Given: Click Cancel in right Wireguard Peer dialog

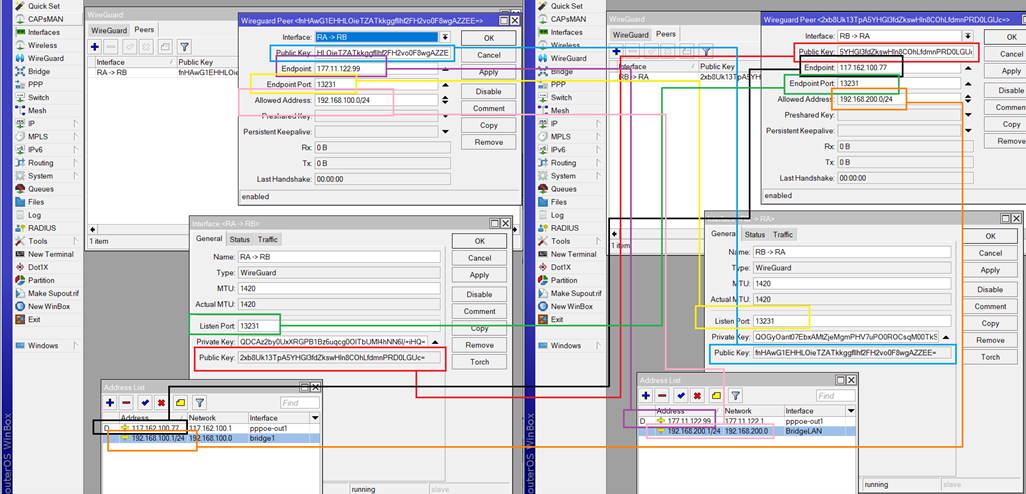Looking at the screenshot, I should [1012, 54].
